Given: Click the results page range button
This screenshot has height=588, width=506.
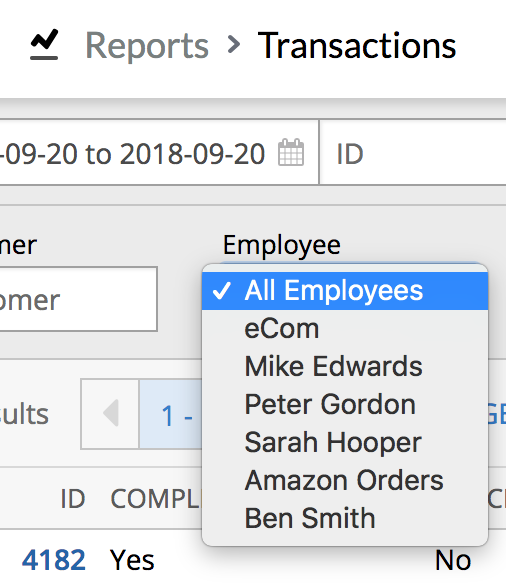Looking at the screenshot, I should pyautogui.click(x=171, y=414).
